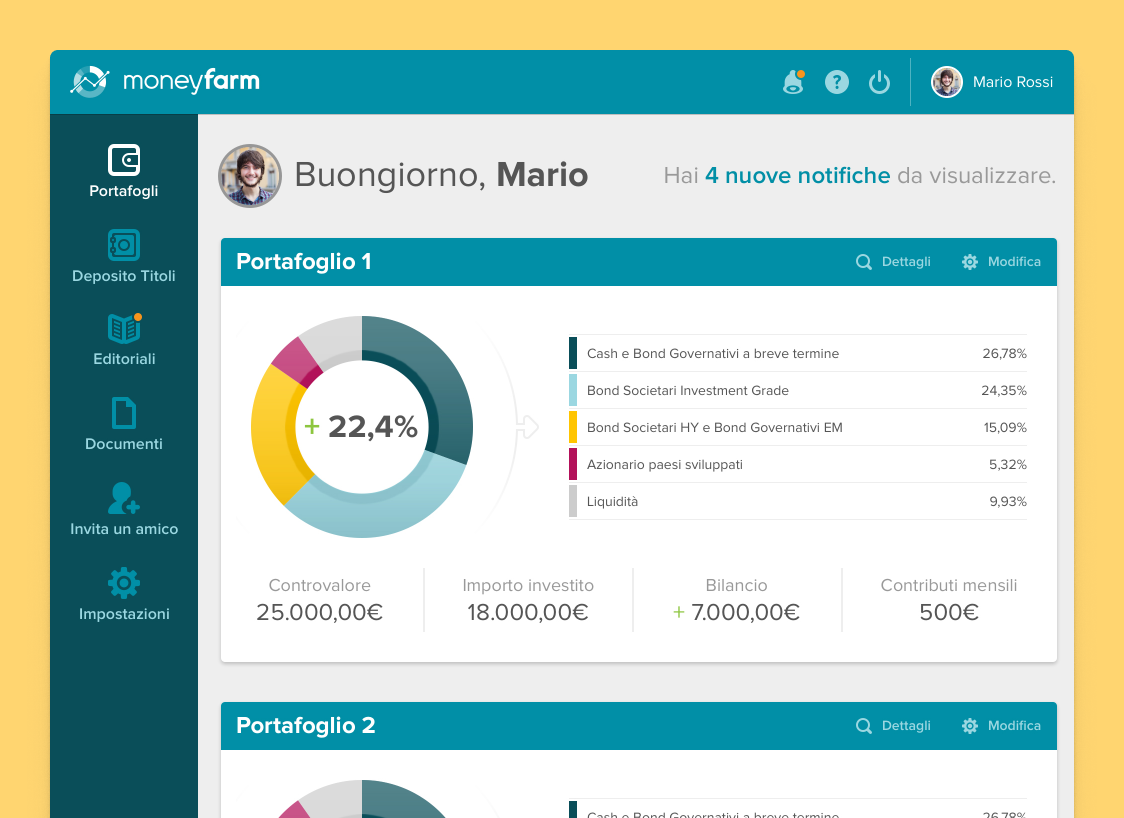Click the help question mark icon
The image size is (1124, 818).
point(837,82)
